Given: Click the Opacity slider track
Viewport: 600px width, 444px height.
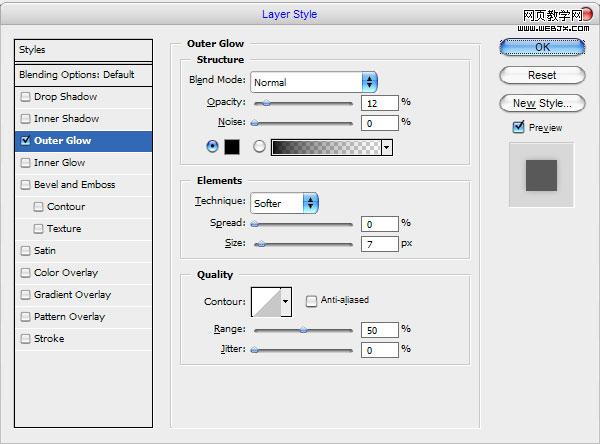Looking at the screenshot, I should pos(304,102).
